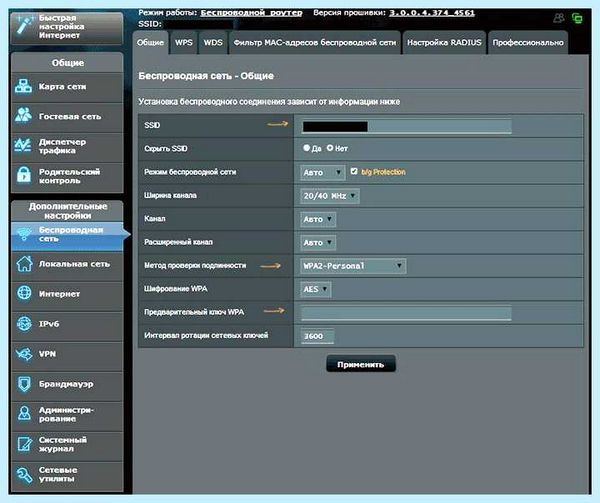Switch to the WDS tab

[x=213, y=42]
